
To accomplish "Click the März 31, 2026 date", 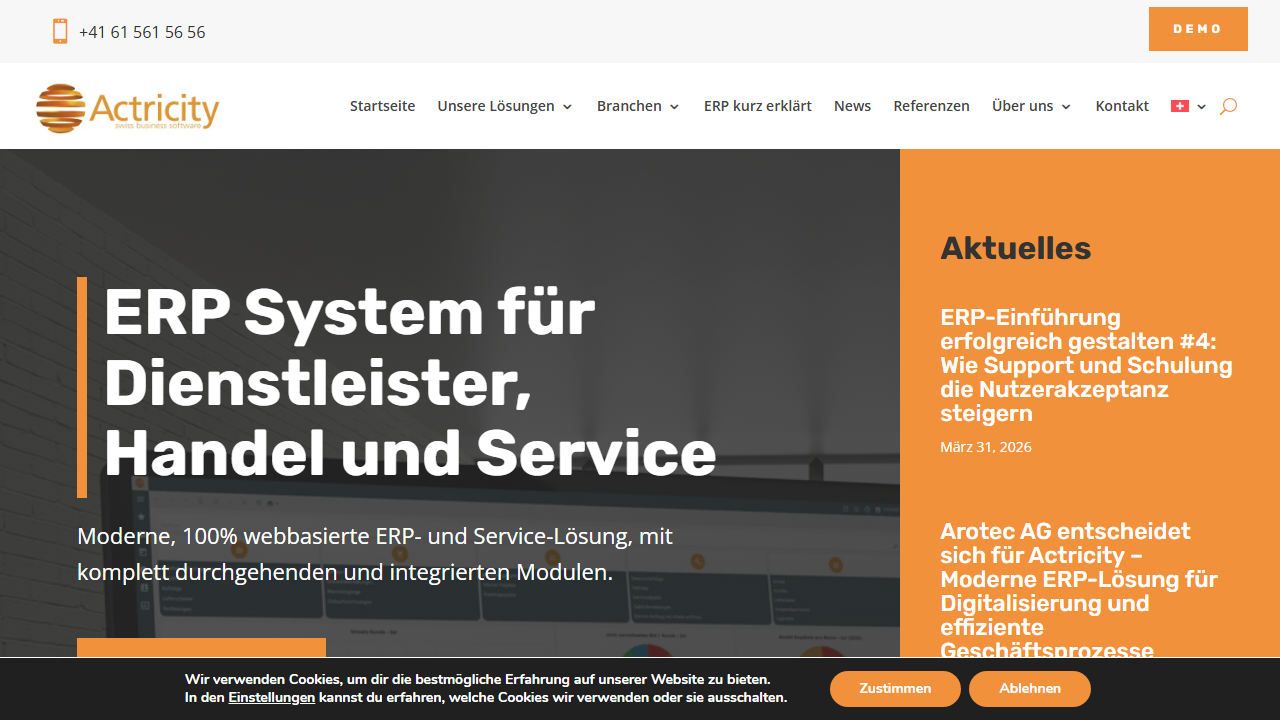I will coord(986,447).
